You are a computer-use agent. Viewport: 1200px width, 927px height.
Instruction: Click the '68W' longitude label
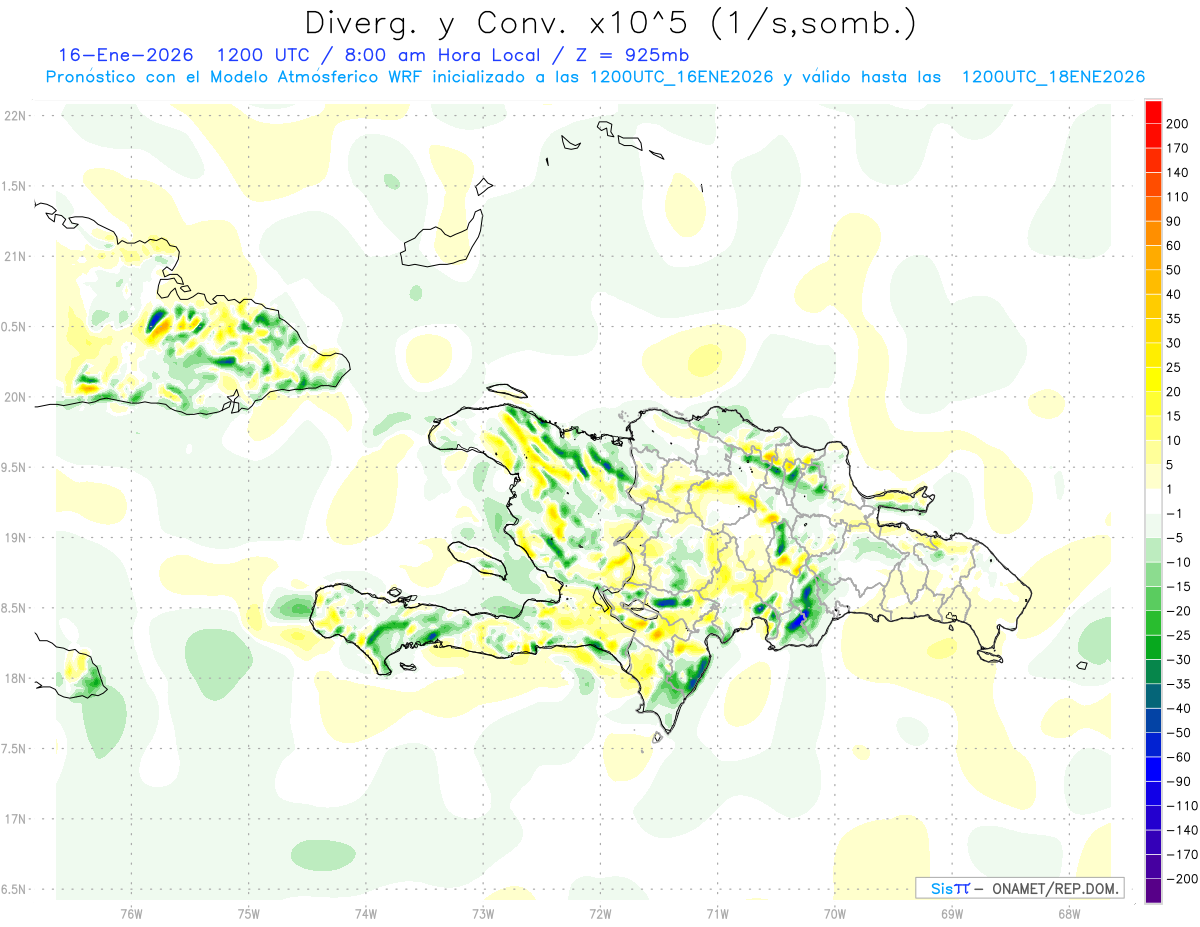(x=1069, y=914)
